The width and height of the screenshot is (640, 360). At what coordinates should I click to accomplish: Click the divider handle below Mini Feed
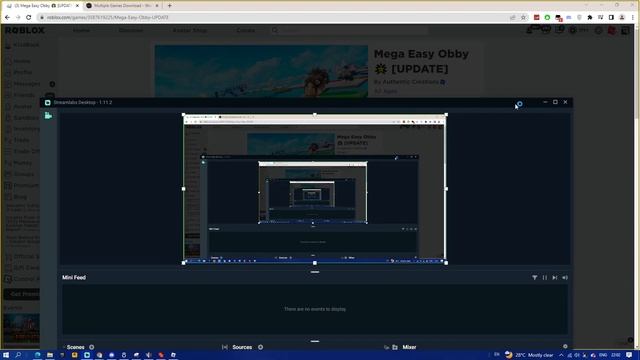click(x=315, y=341)
